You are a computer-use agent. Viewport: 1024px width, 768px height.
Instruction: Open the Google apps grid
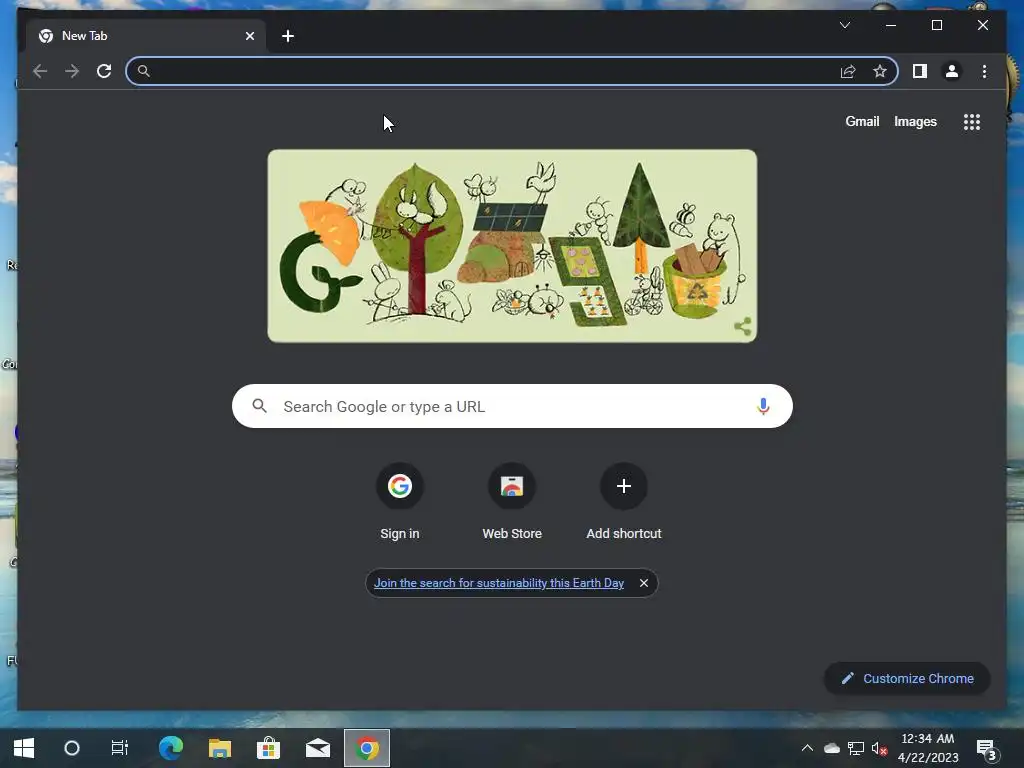point(972,122)
